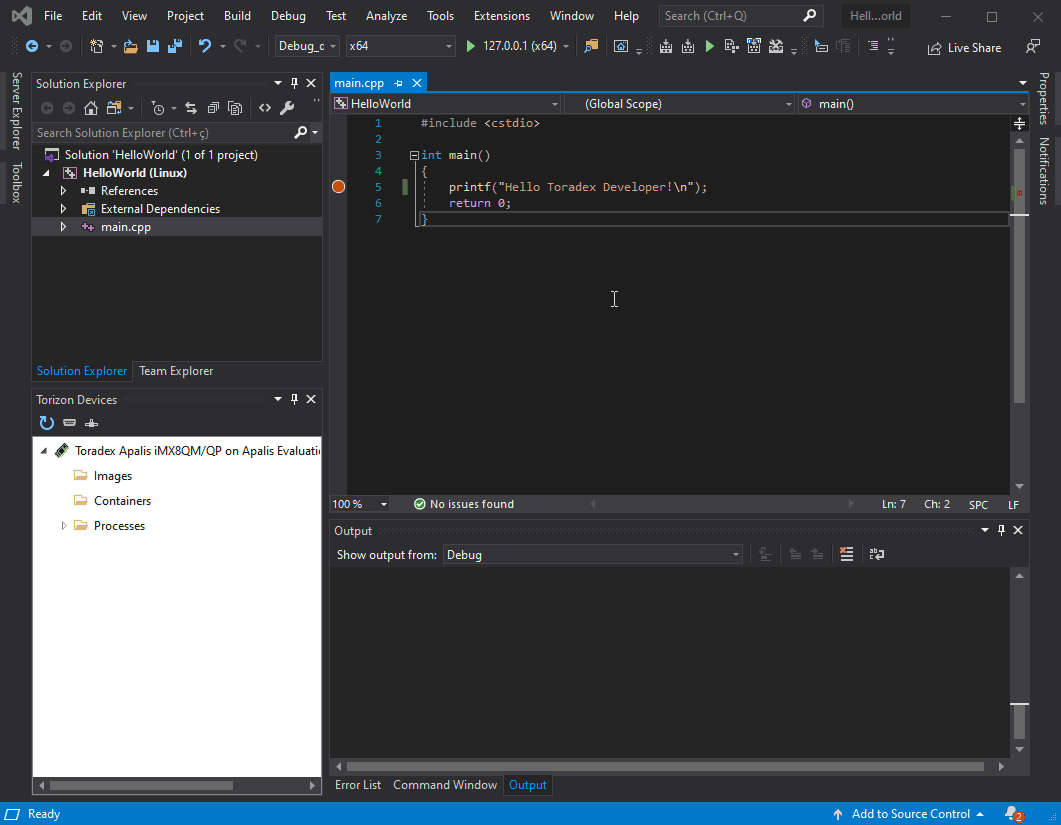The image size is (1061, 825).
Task: Open the Extensions menu
Action: (502, 16)
